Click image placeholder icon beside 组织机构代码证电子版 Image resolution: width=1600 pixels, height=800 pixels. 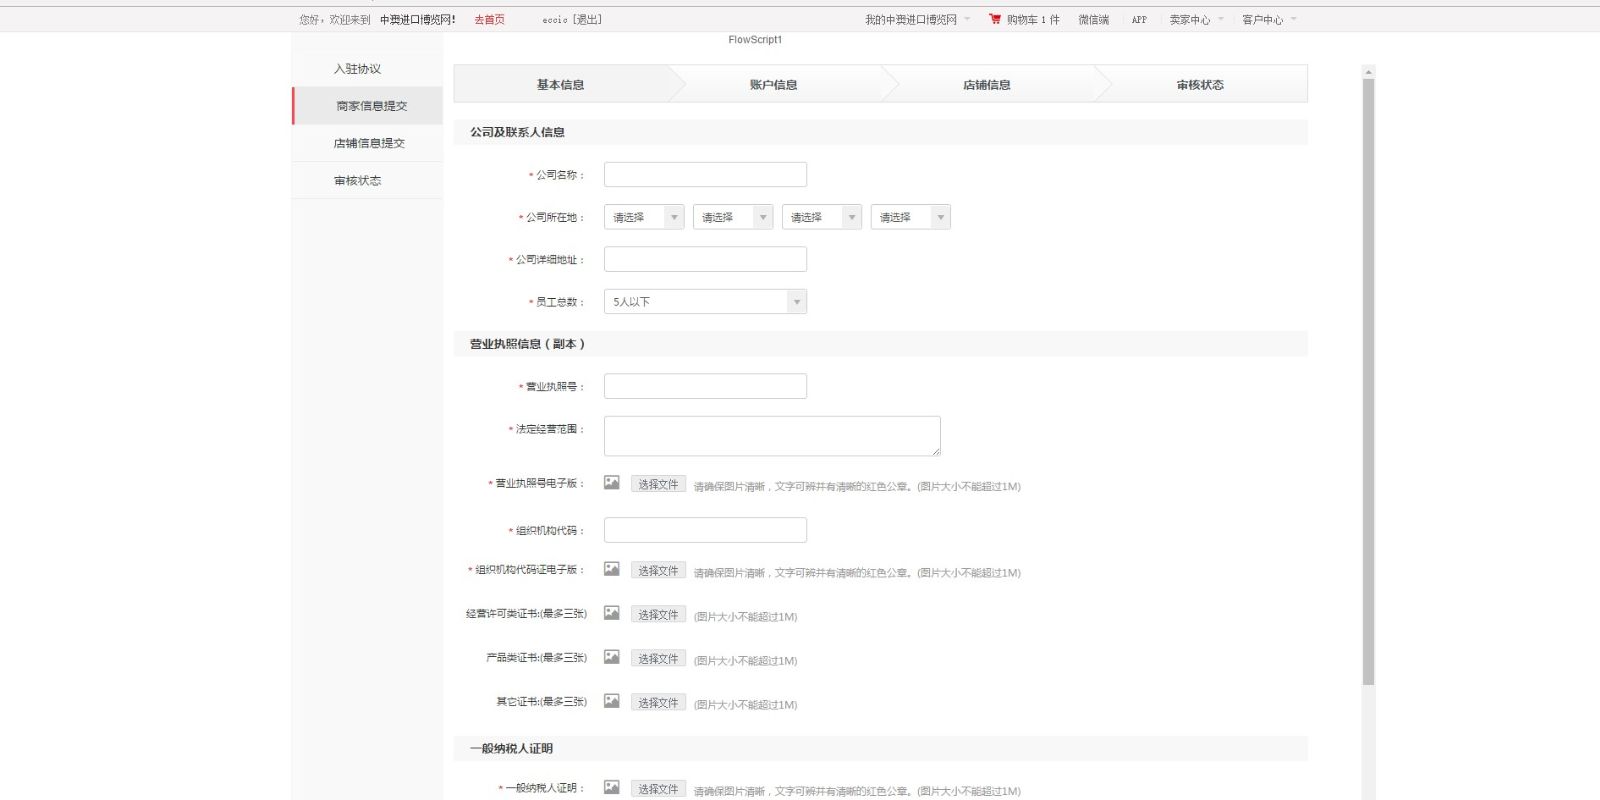click(x=611, y=569)
